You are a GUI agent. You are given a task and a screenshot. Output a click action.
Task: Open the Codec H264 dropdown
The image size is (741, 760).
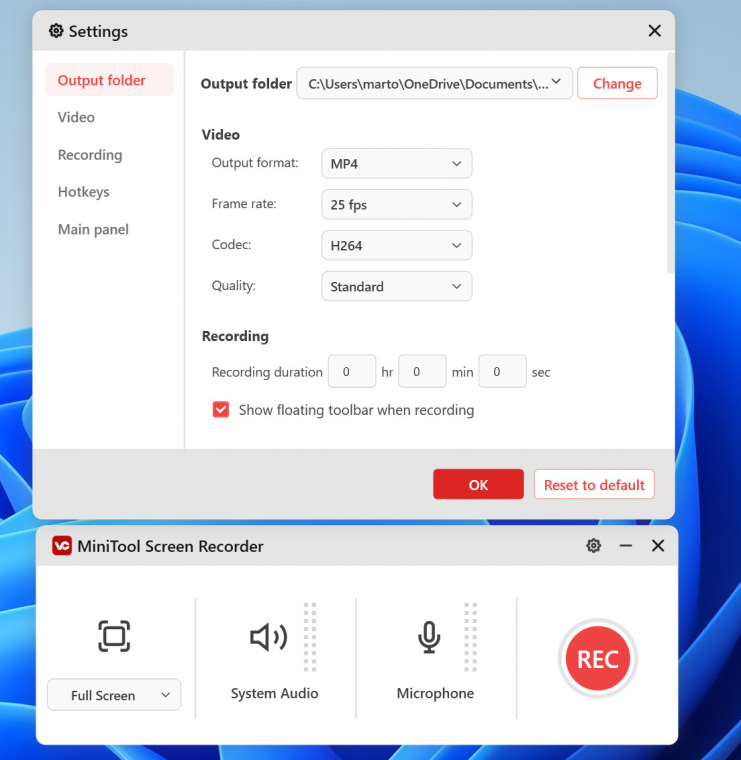396,245
